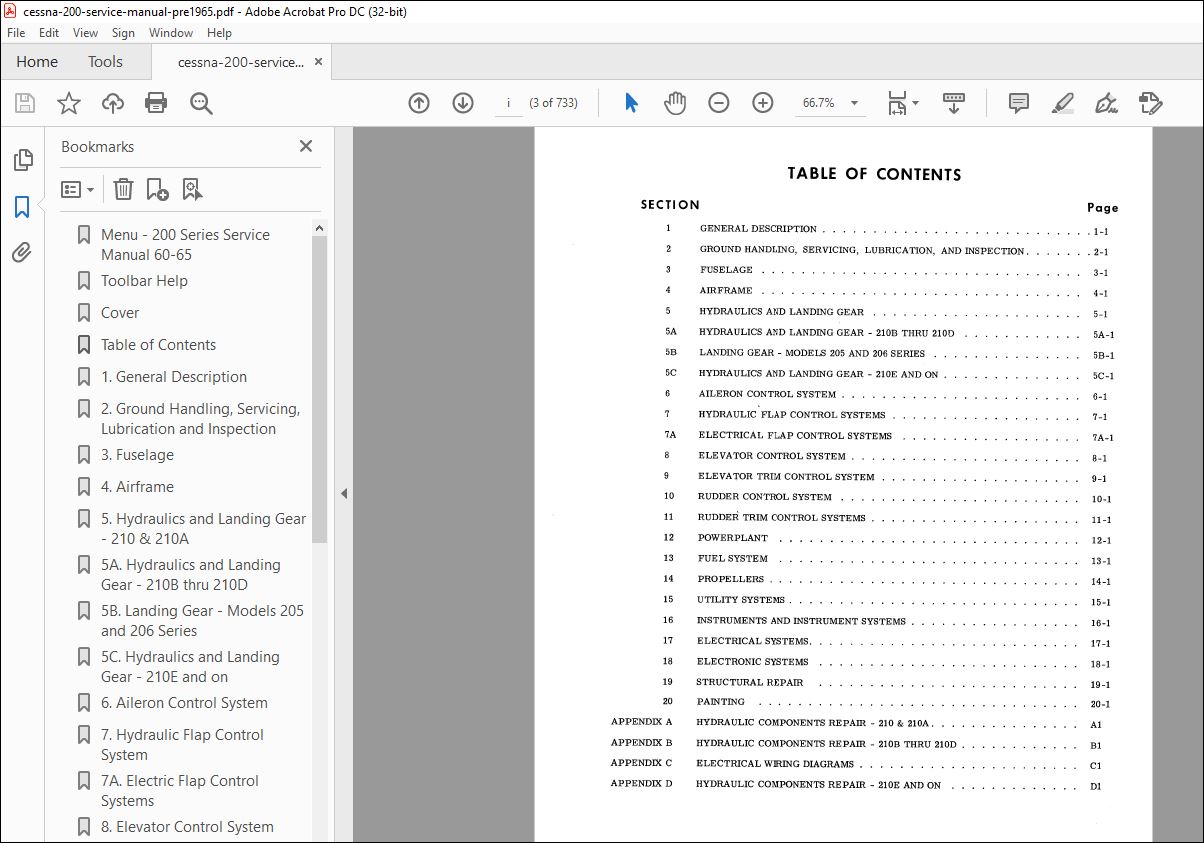The height and width of the screenshot is (843, 1204).
Task: Click FUEL SYSTEM line in contents page
Action: (733, 559)
